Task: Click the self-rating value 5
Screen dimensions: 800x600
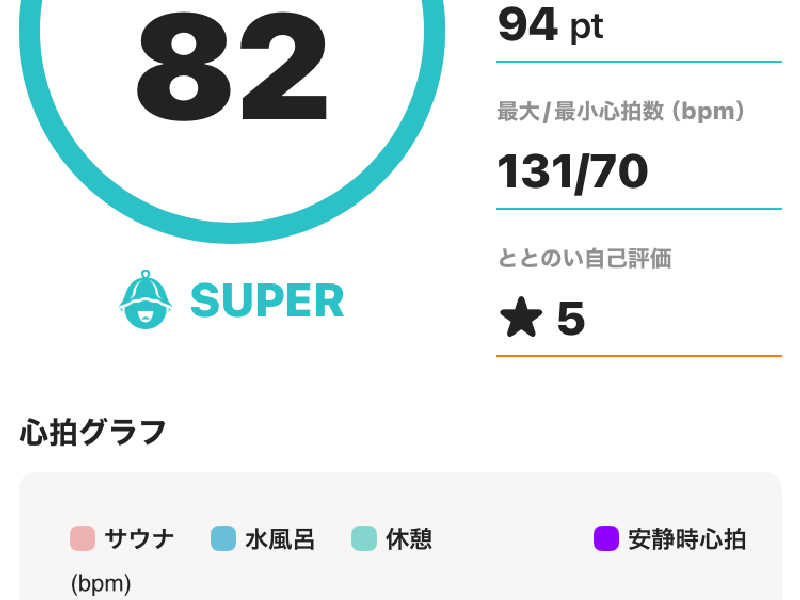Action: click(570, 318)
